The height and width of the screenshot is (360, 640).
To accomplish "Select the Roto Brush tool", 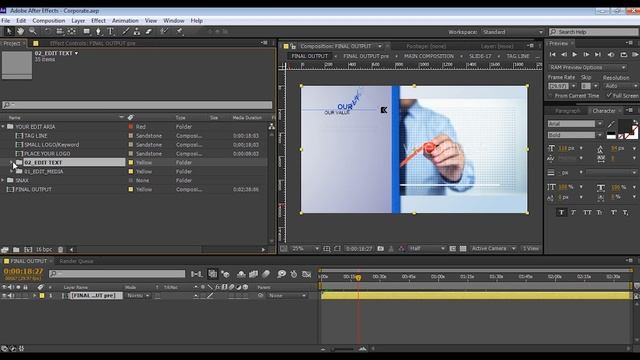I will point(164,31).
